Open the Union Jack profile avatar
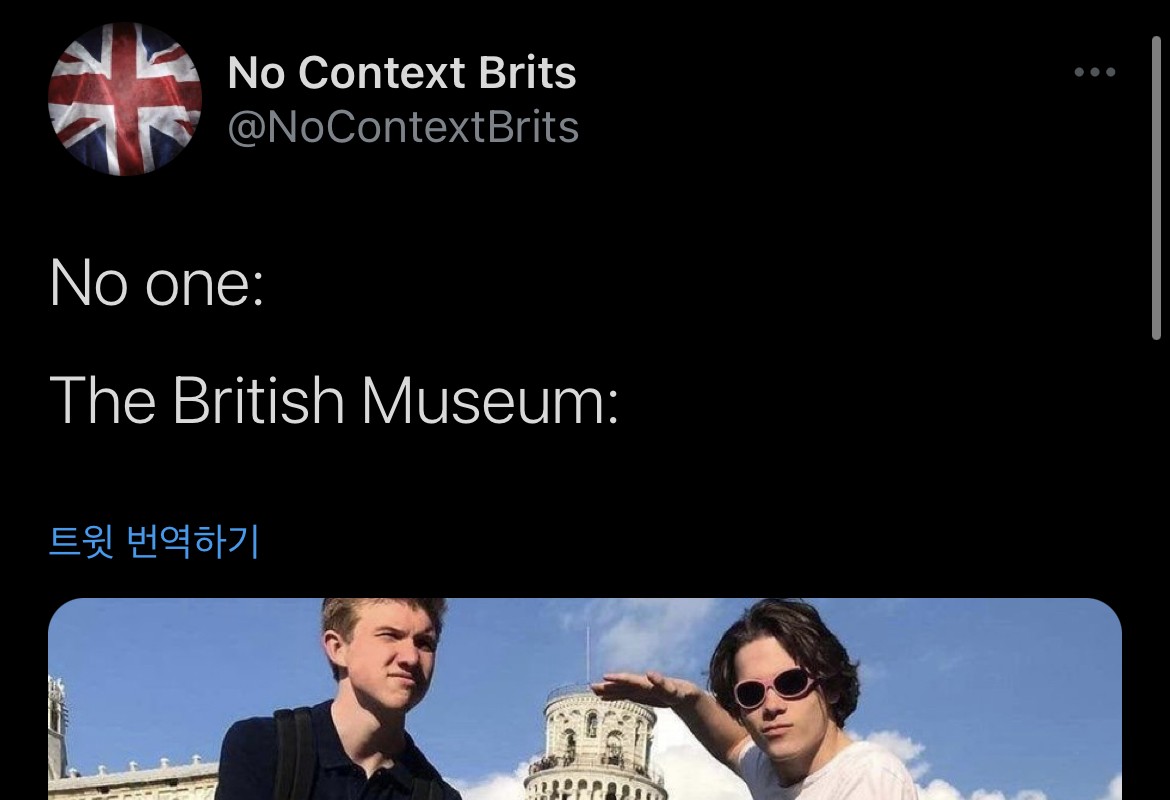 point(125,99)
